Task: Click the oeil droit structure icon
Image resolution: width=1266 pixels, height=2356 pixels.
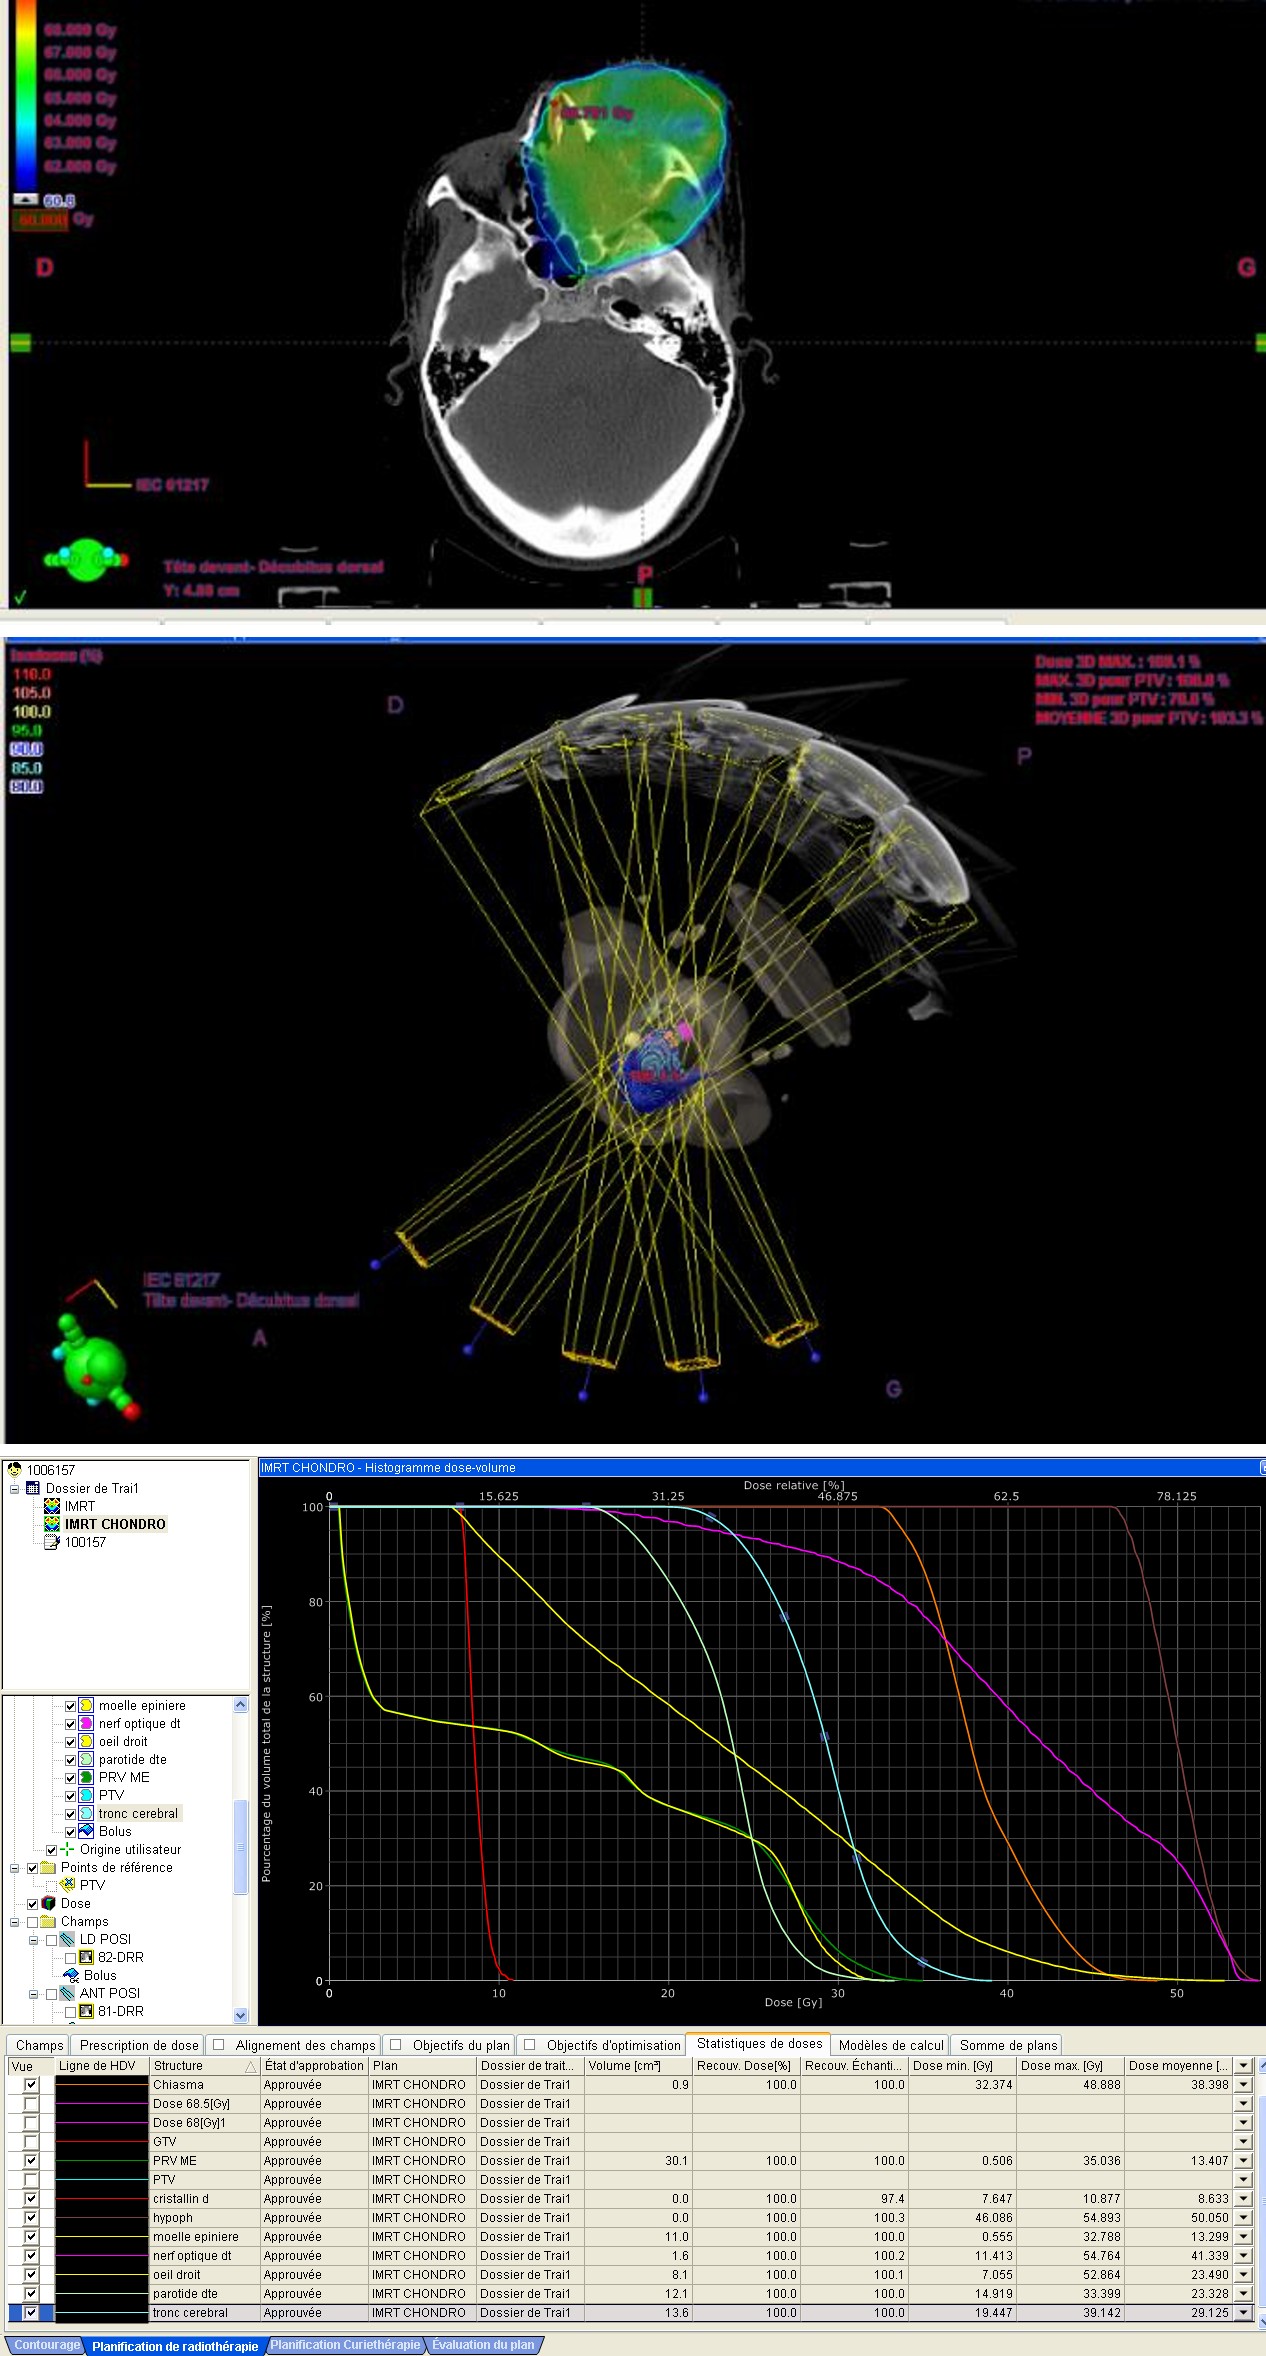Action: [x=87, y=1741]
